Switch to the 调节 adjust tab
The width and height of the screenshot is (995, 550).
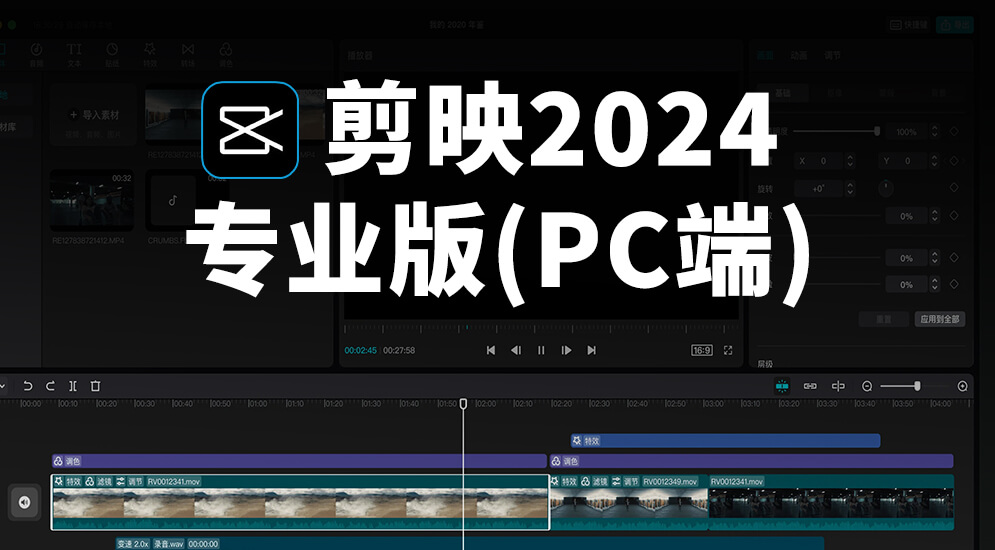click(833, 56)
